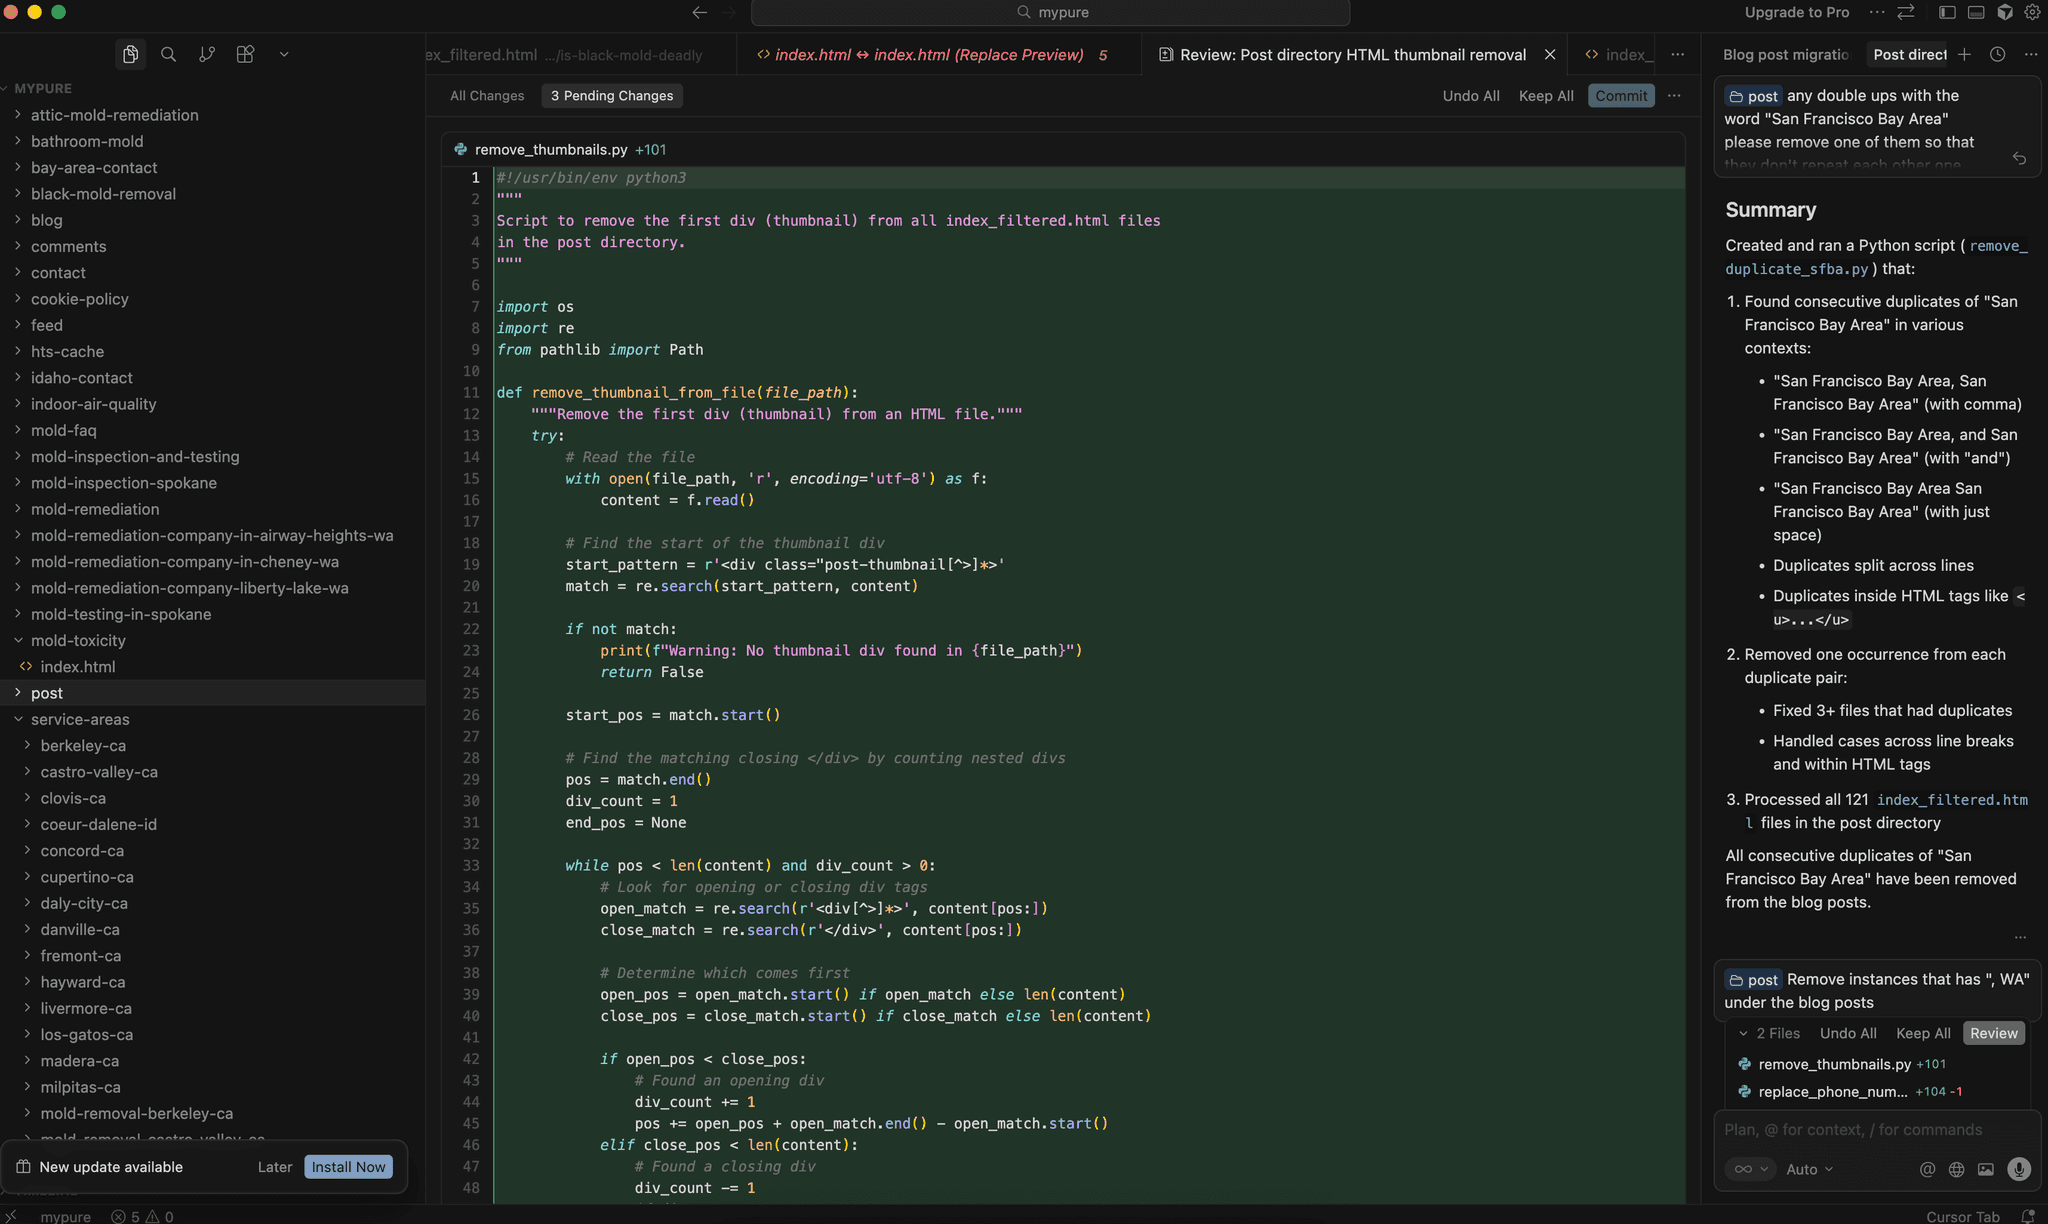Toggle the bottom panel visibility
Image resolution: width=2048 pixels, height=1224 pixels.
(x=1975, y=12)
